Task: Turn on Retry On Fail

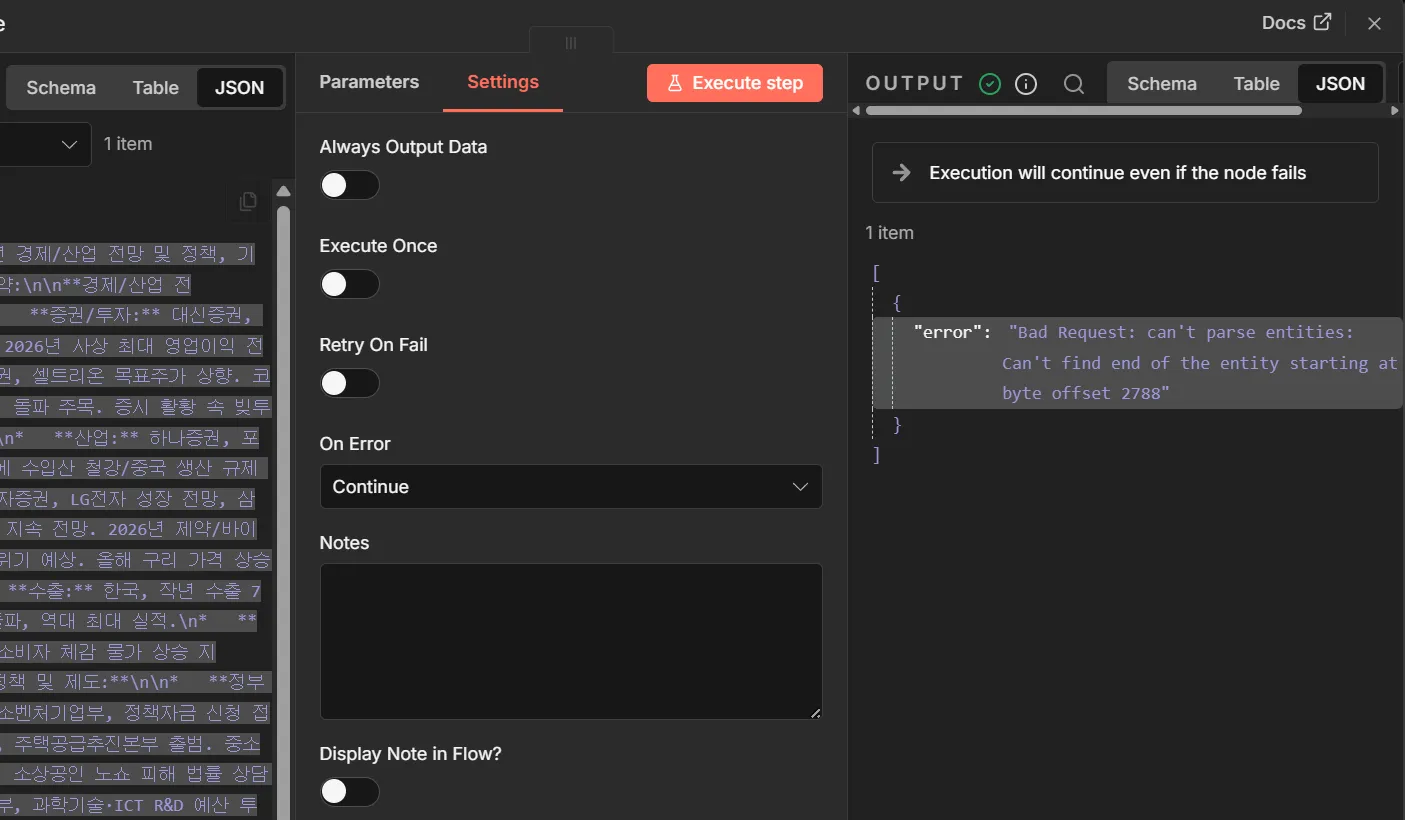Action: (x=349, y=383)
